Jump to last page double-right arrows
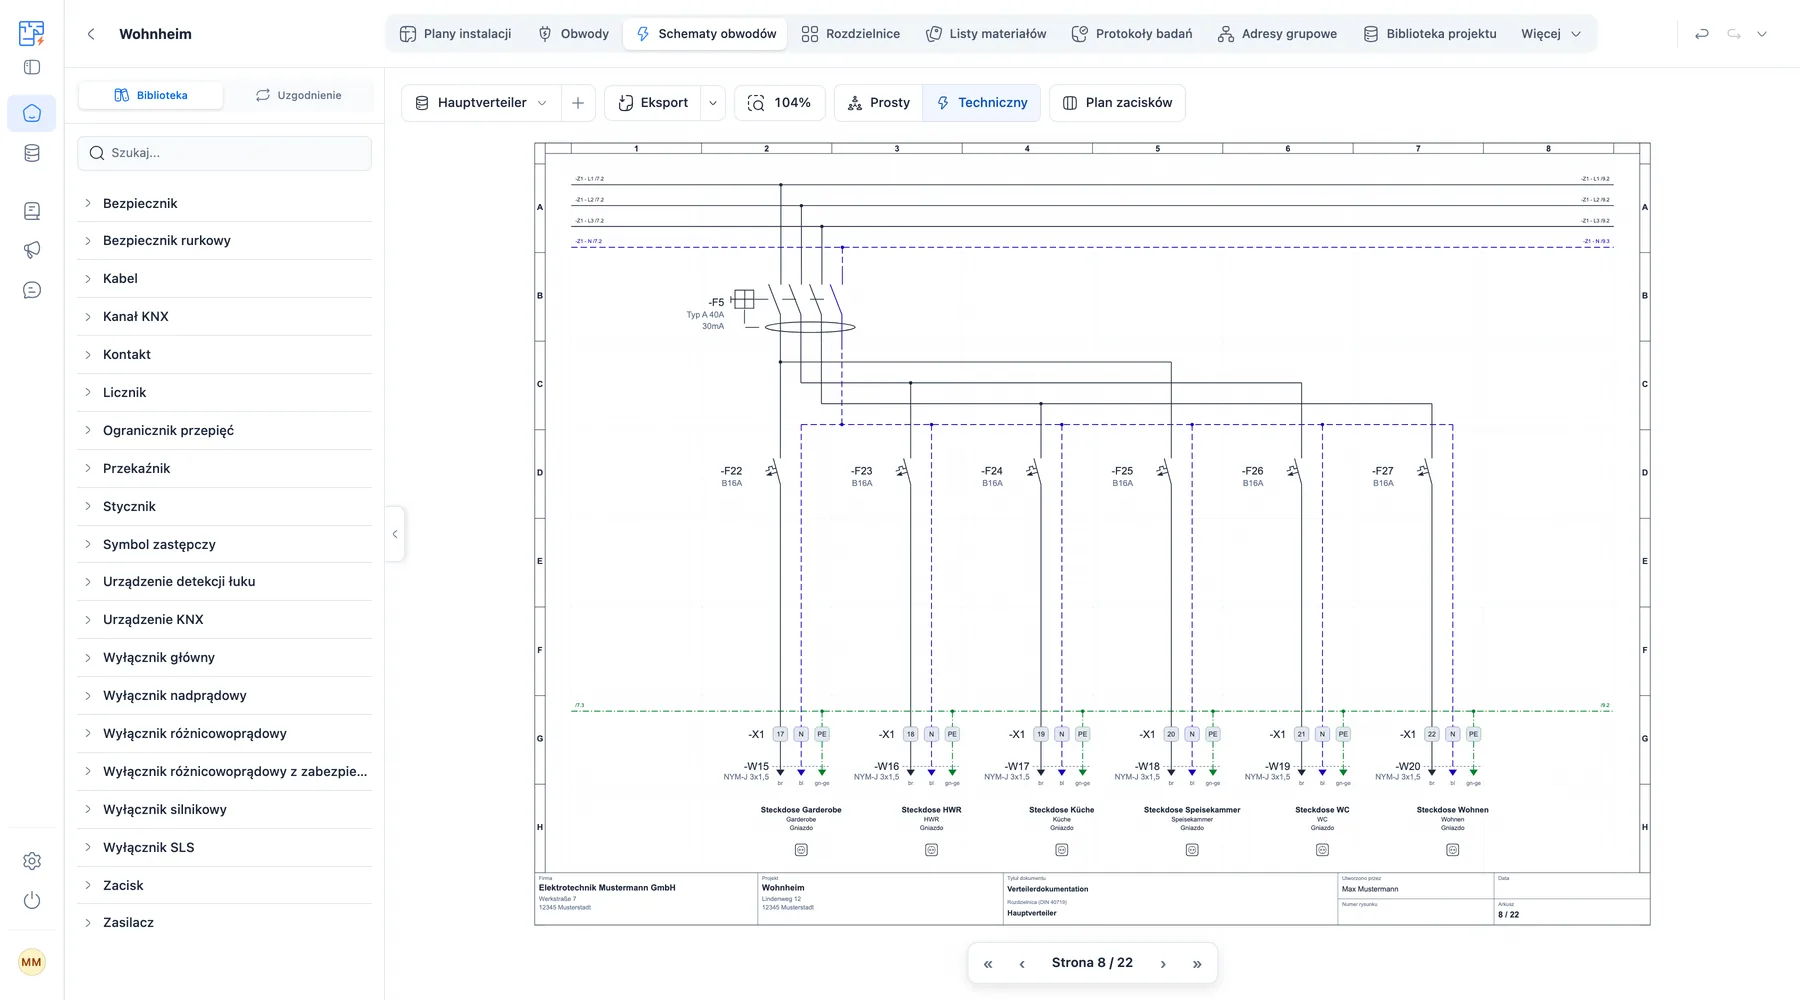 pyautogui.click(x=1197, y=964)
